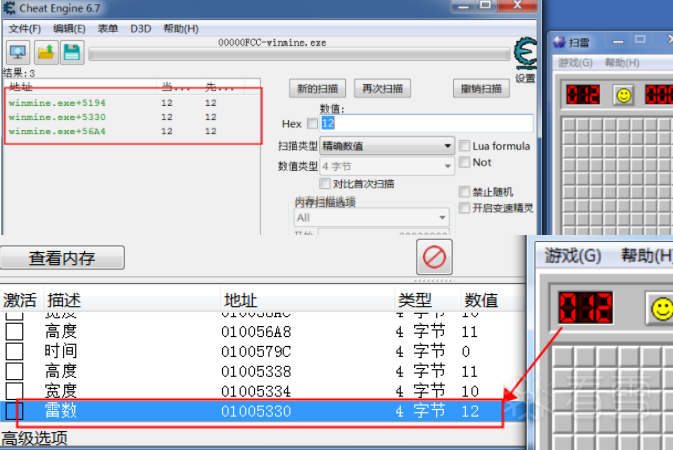Viewport: 673px width, 450px height.
Task: Open the 数值类型 4 字节 dropdown
Action: tap(387, 166)
